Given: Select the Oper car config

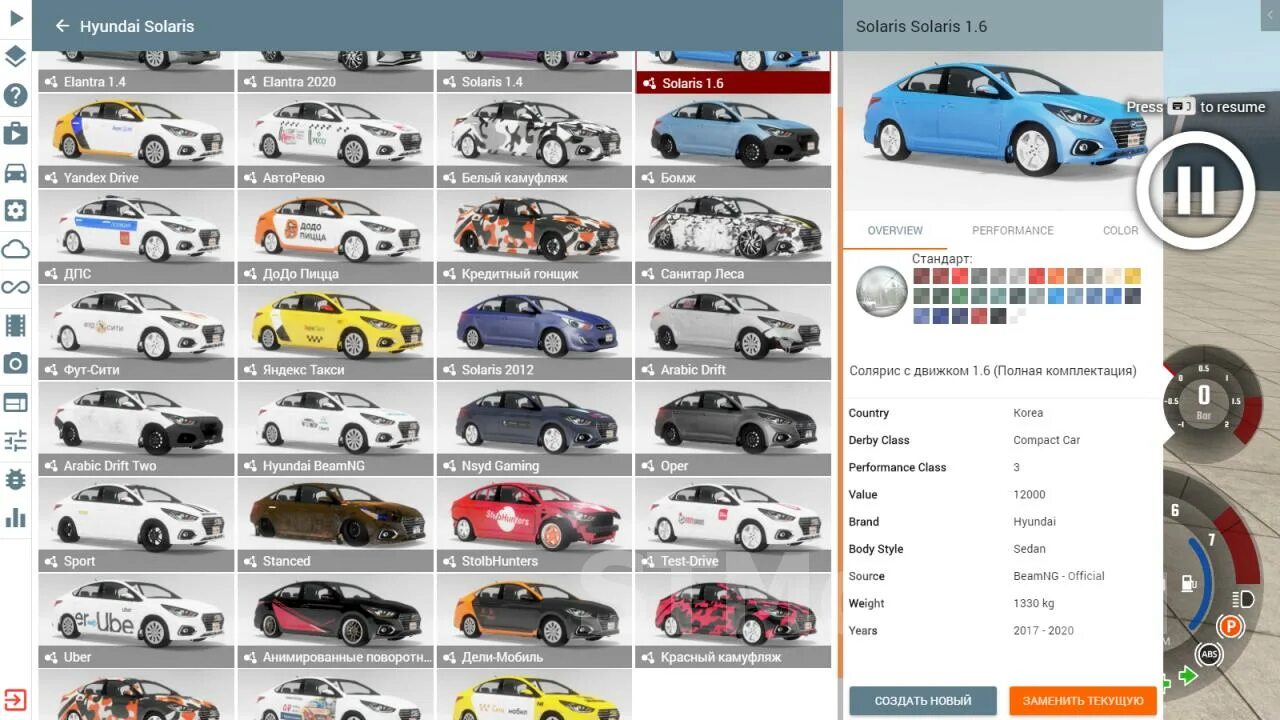Looking at the screenshot, I should tap(733, 429).
